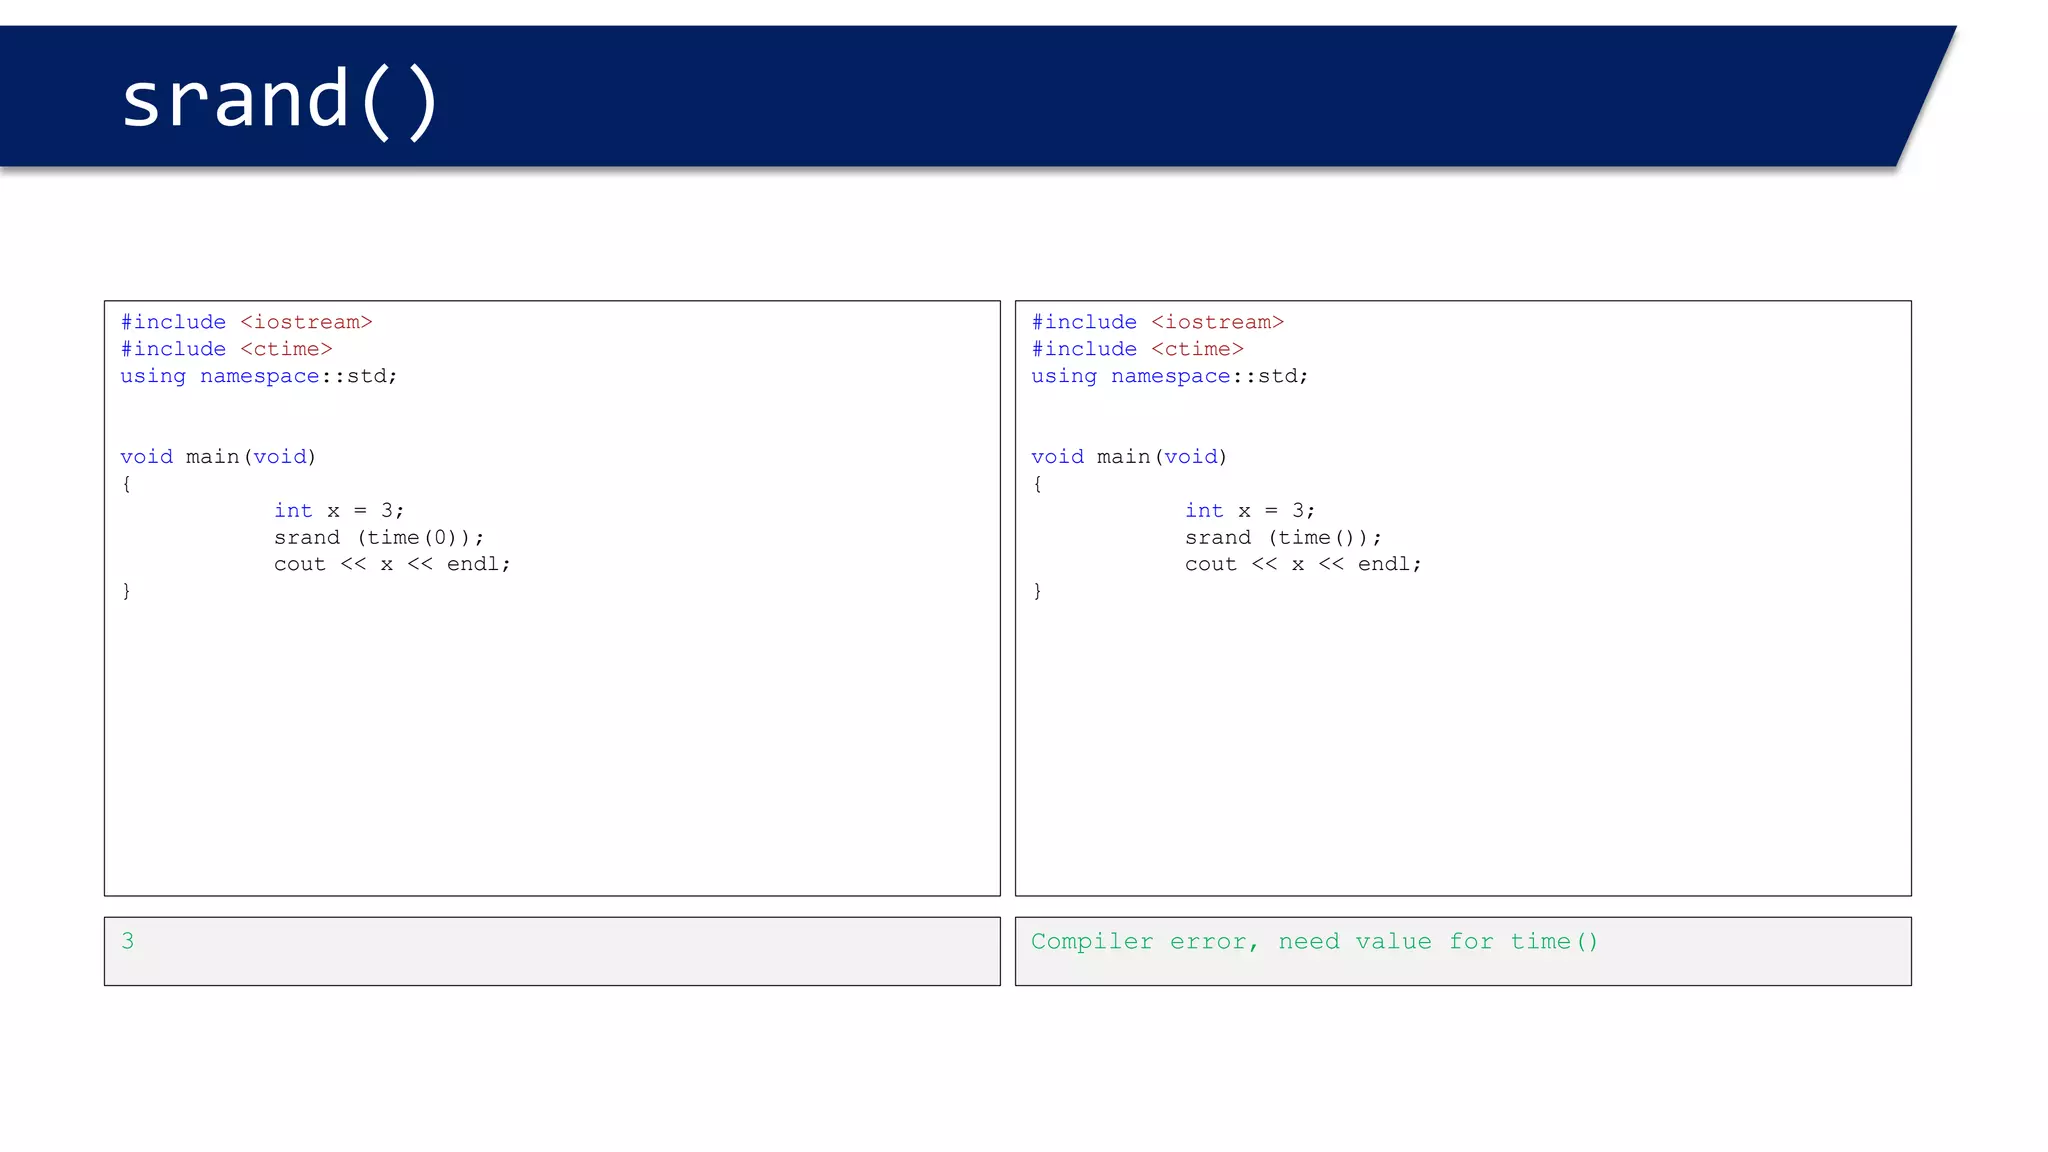Click cout << x << endl; in right code
The image size is (2048, 1152).
point(1303,564)
